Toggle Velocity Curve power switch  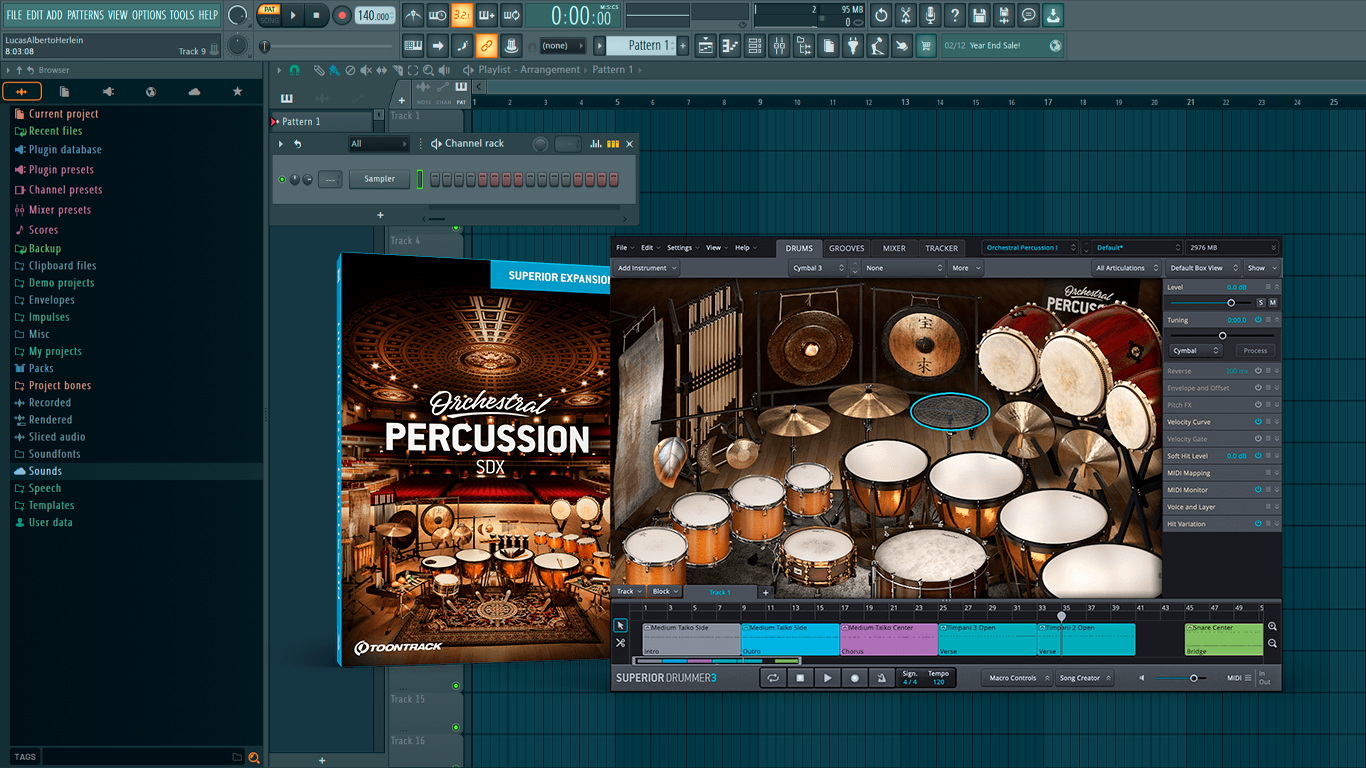tap(1258, 422)
